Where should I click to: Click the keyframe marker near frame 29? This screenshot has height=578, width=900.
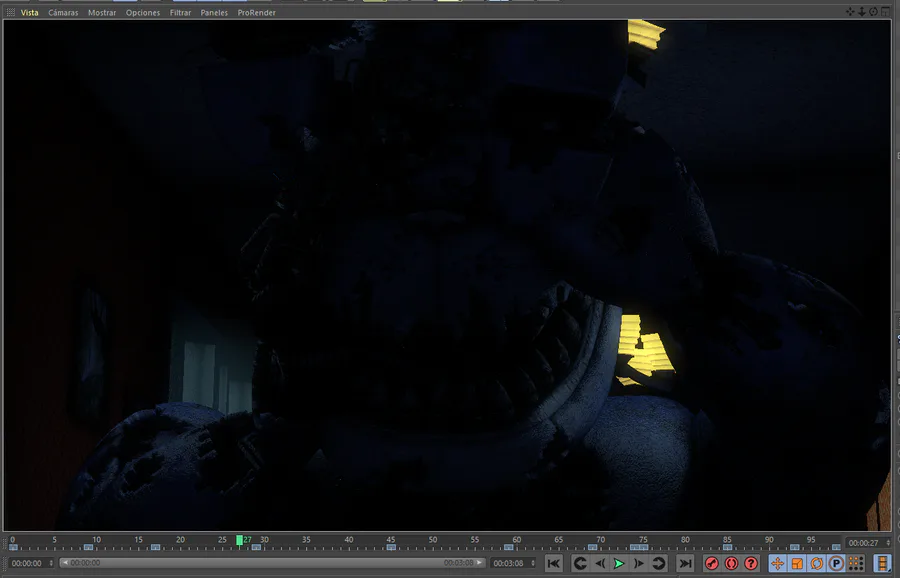(x=256, y=547)
